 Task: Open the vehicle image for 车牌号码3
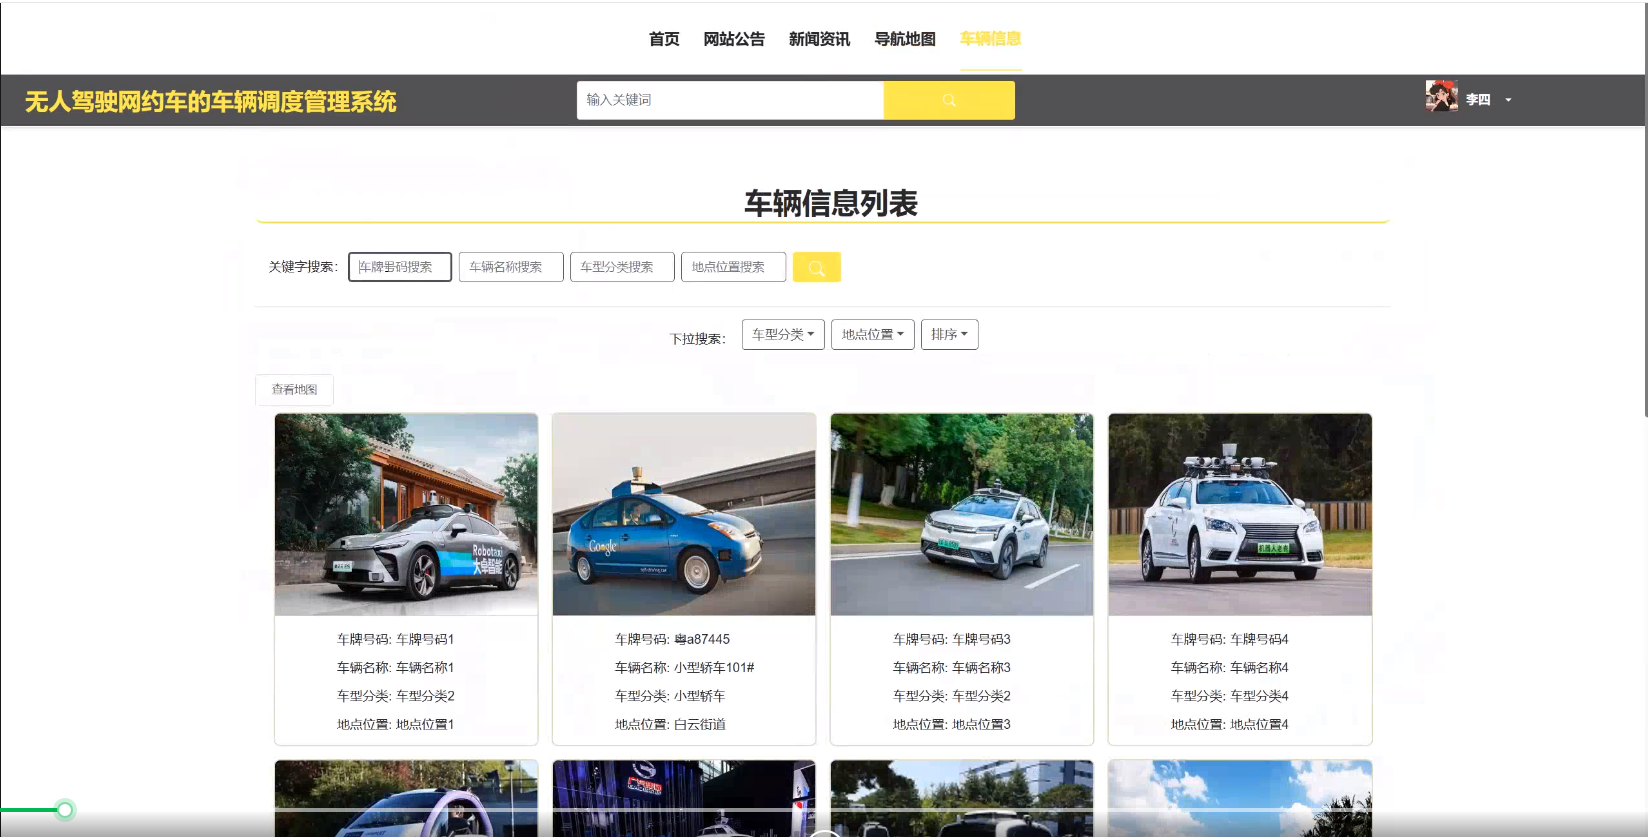pyautogui.click(x=962, y=515)
